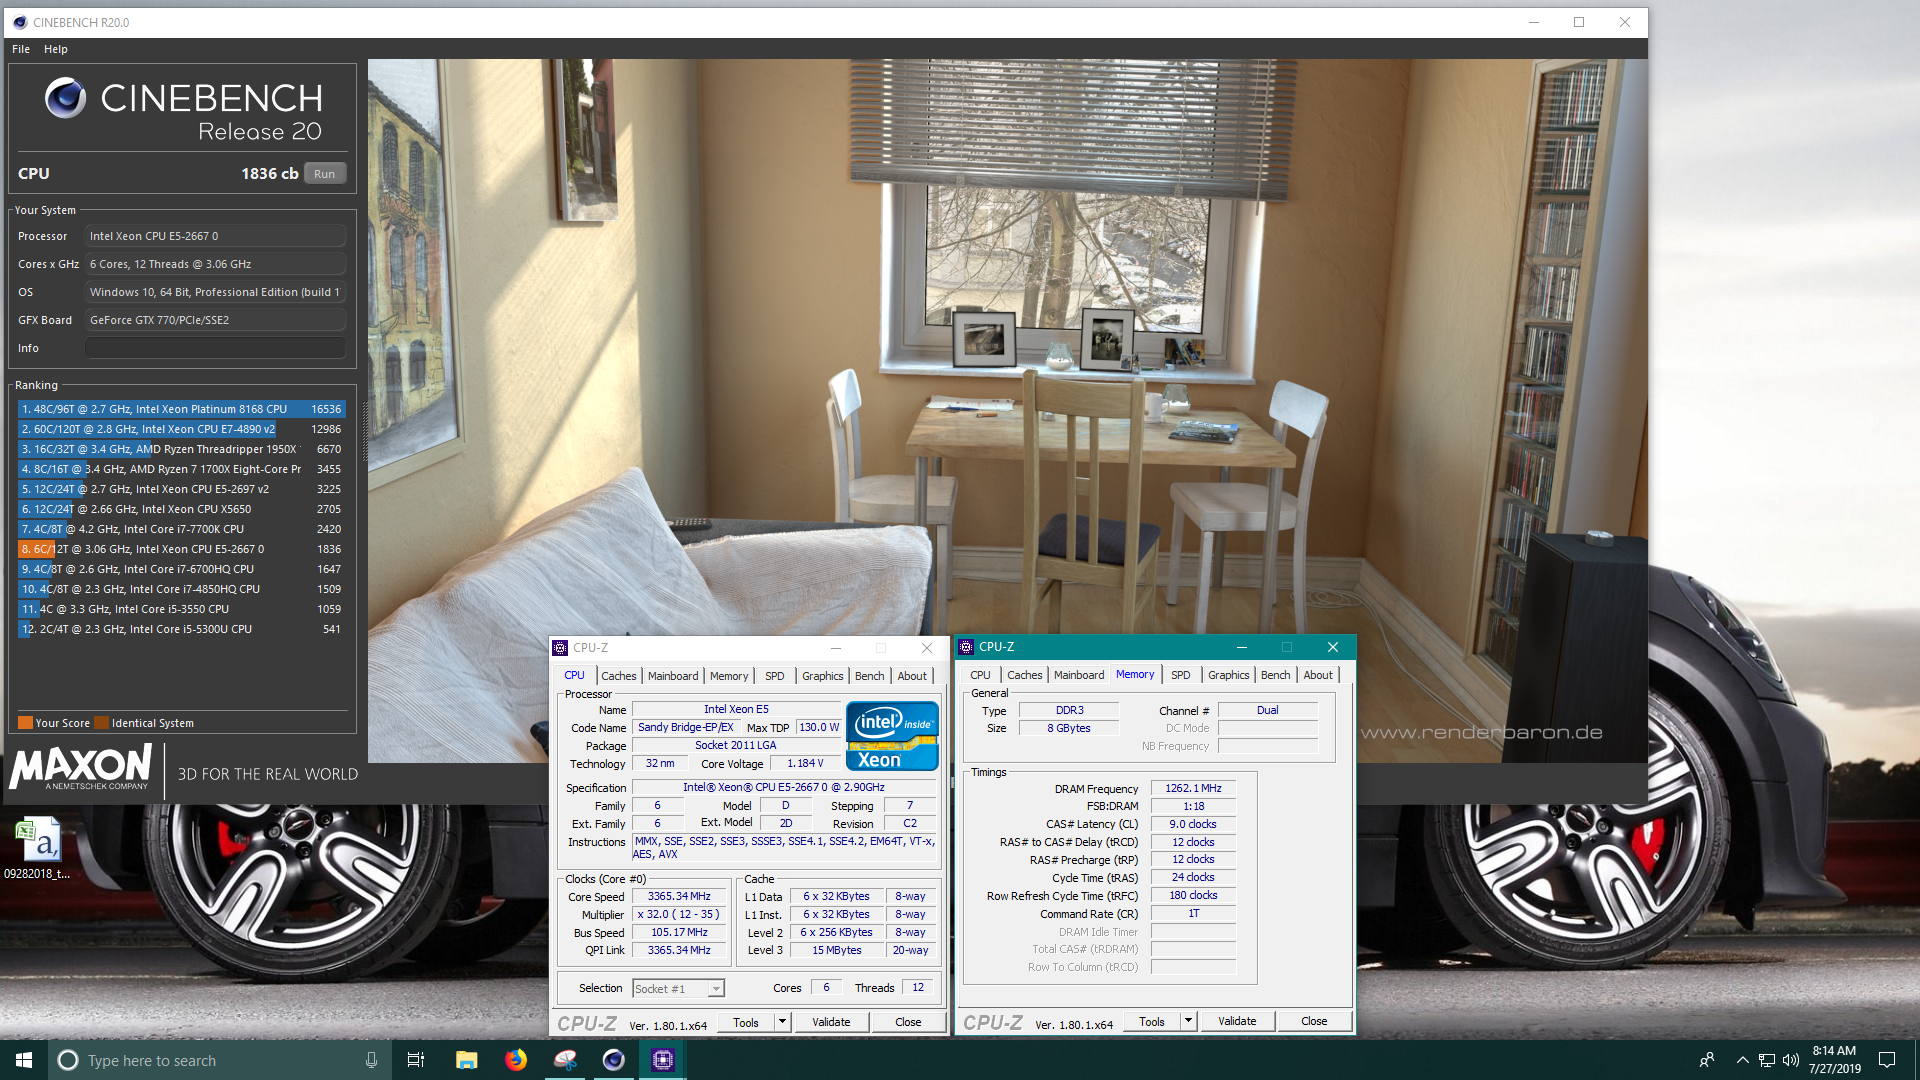Open Task View from the taskbar
Image resolution: width=1920 pixels, height=1080 pixels.
tap(416, 1060)
